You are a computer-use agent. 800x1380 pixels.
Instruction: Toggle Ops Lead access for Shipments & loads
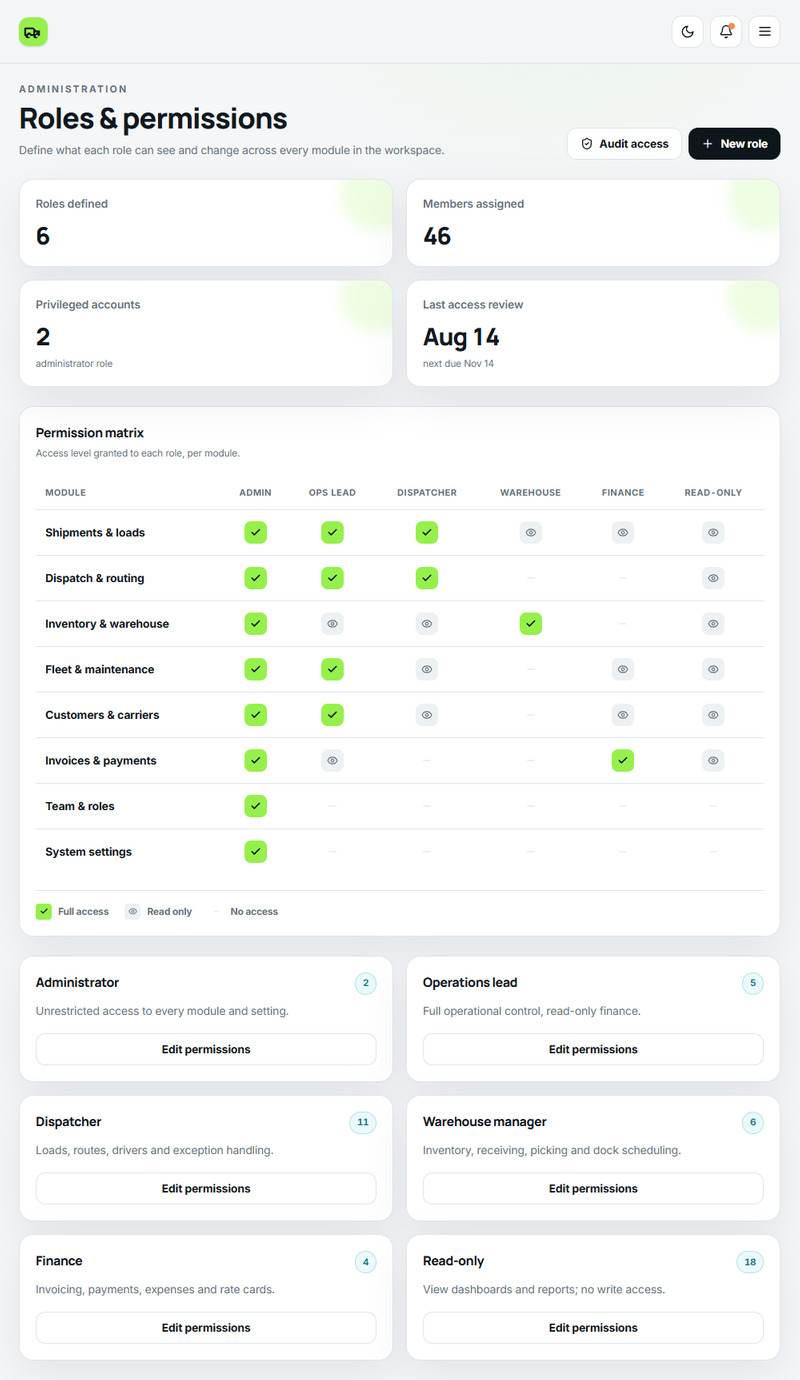click(x=332, y=533)
